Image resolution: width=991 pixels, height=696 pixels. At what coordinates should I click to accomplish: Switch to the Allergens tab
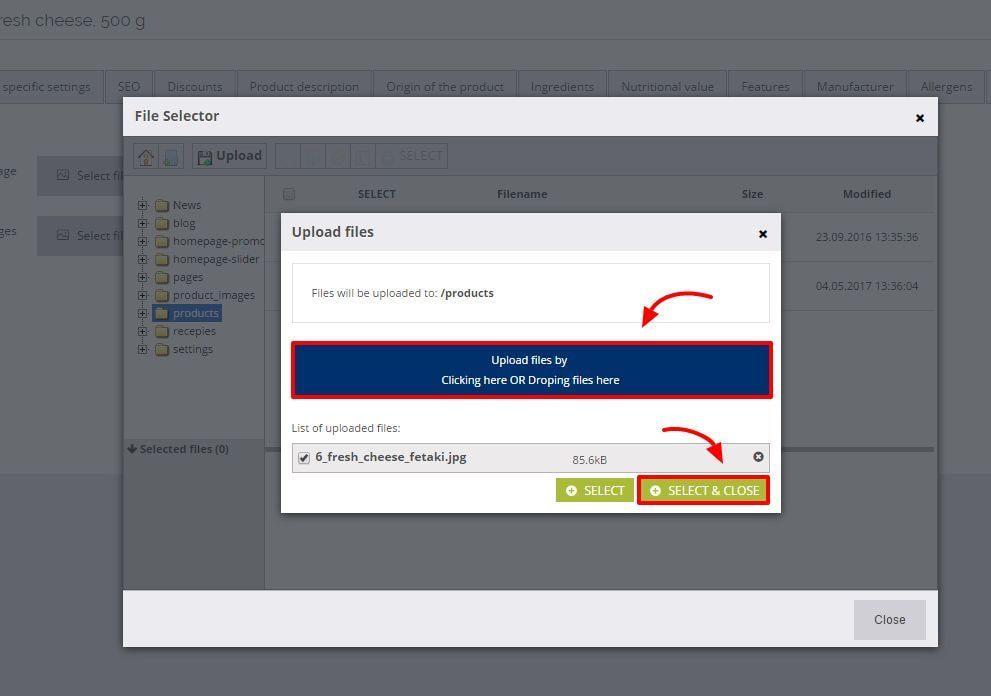pyautogui.click(x=946, y=87)
